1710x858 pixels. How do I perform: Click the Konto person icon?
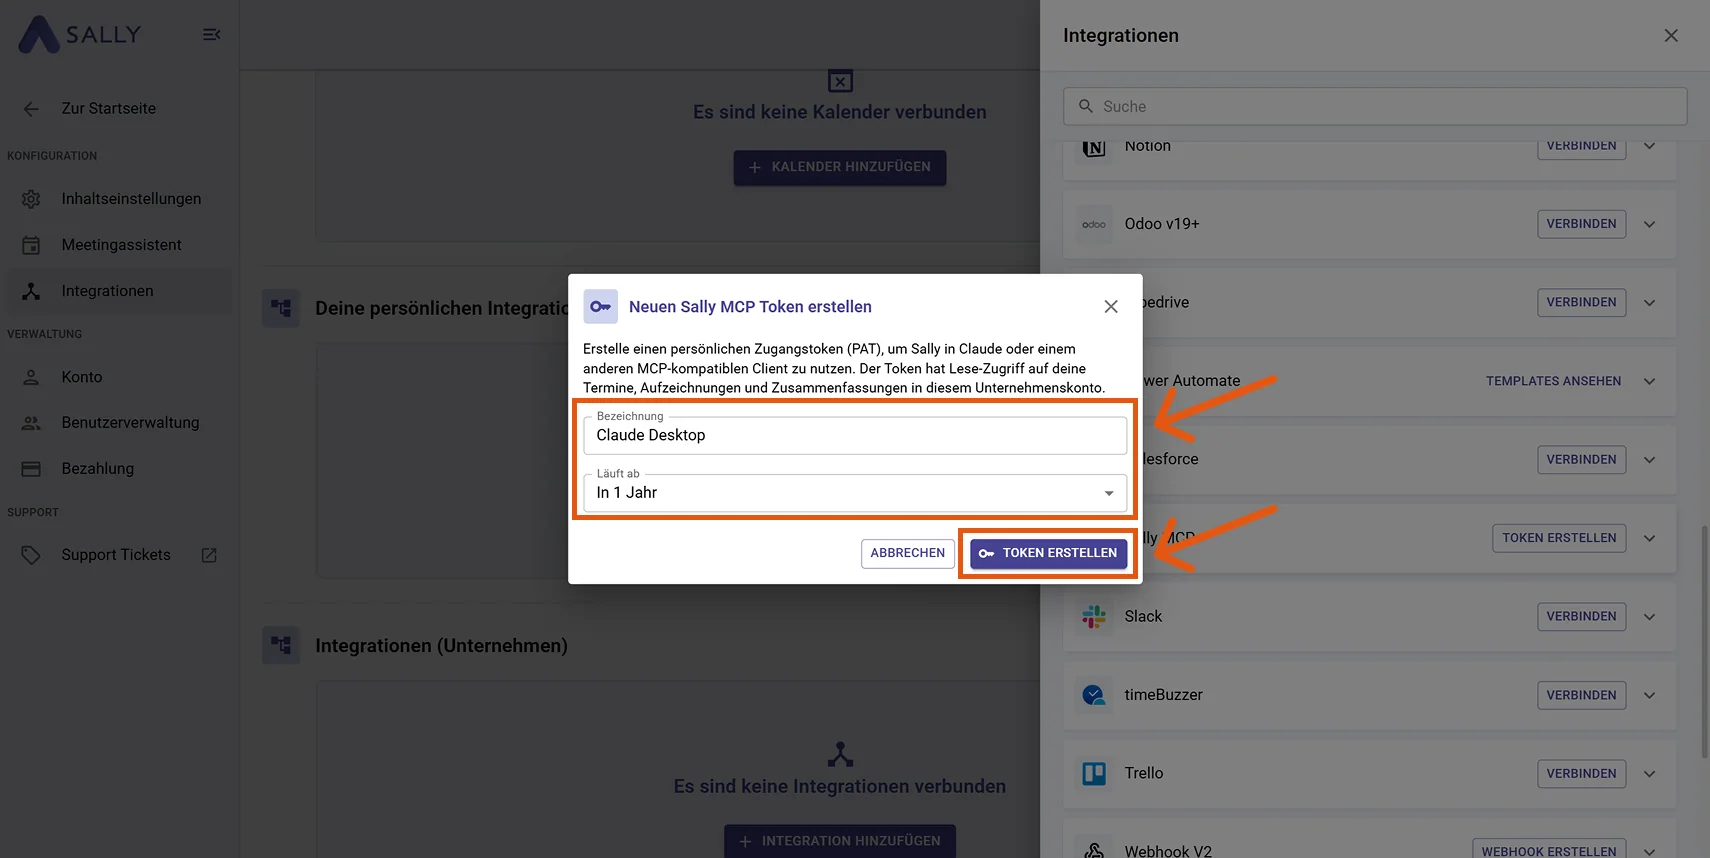coord(31,377)
